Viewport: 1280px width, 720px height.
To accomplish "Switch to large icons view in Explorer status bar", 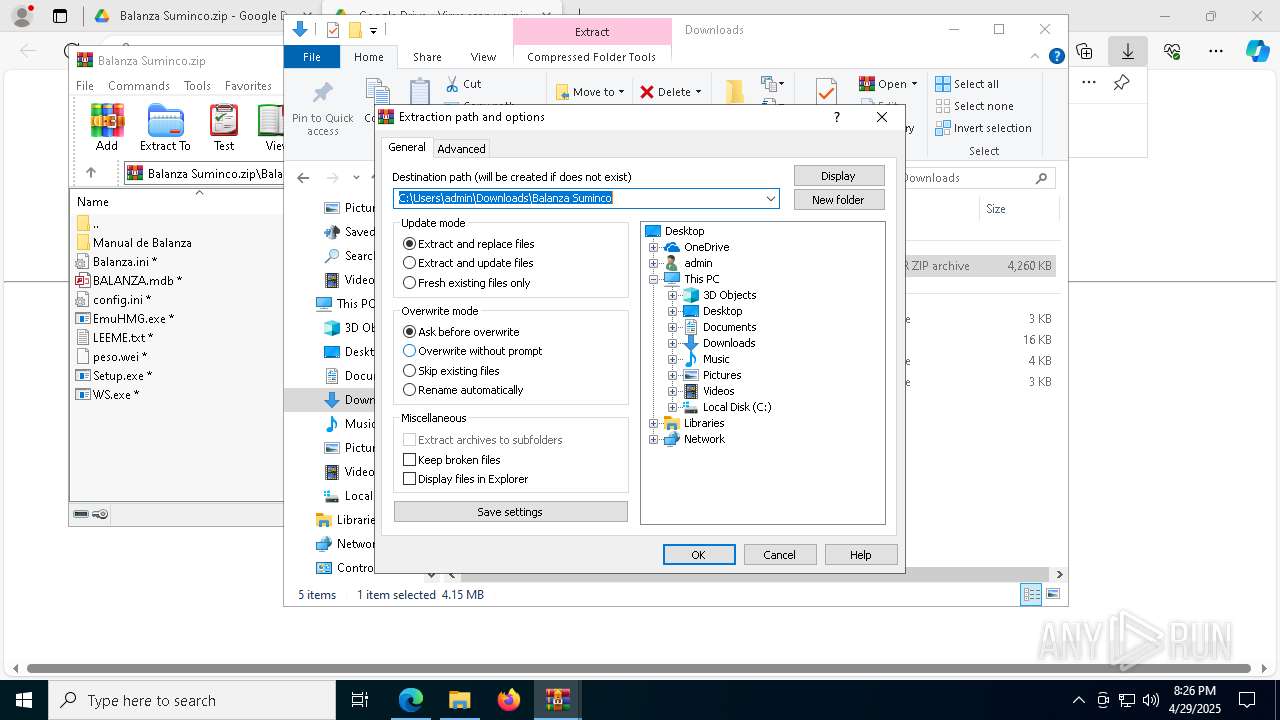I will [x=1051, y=595].
